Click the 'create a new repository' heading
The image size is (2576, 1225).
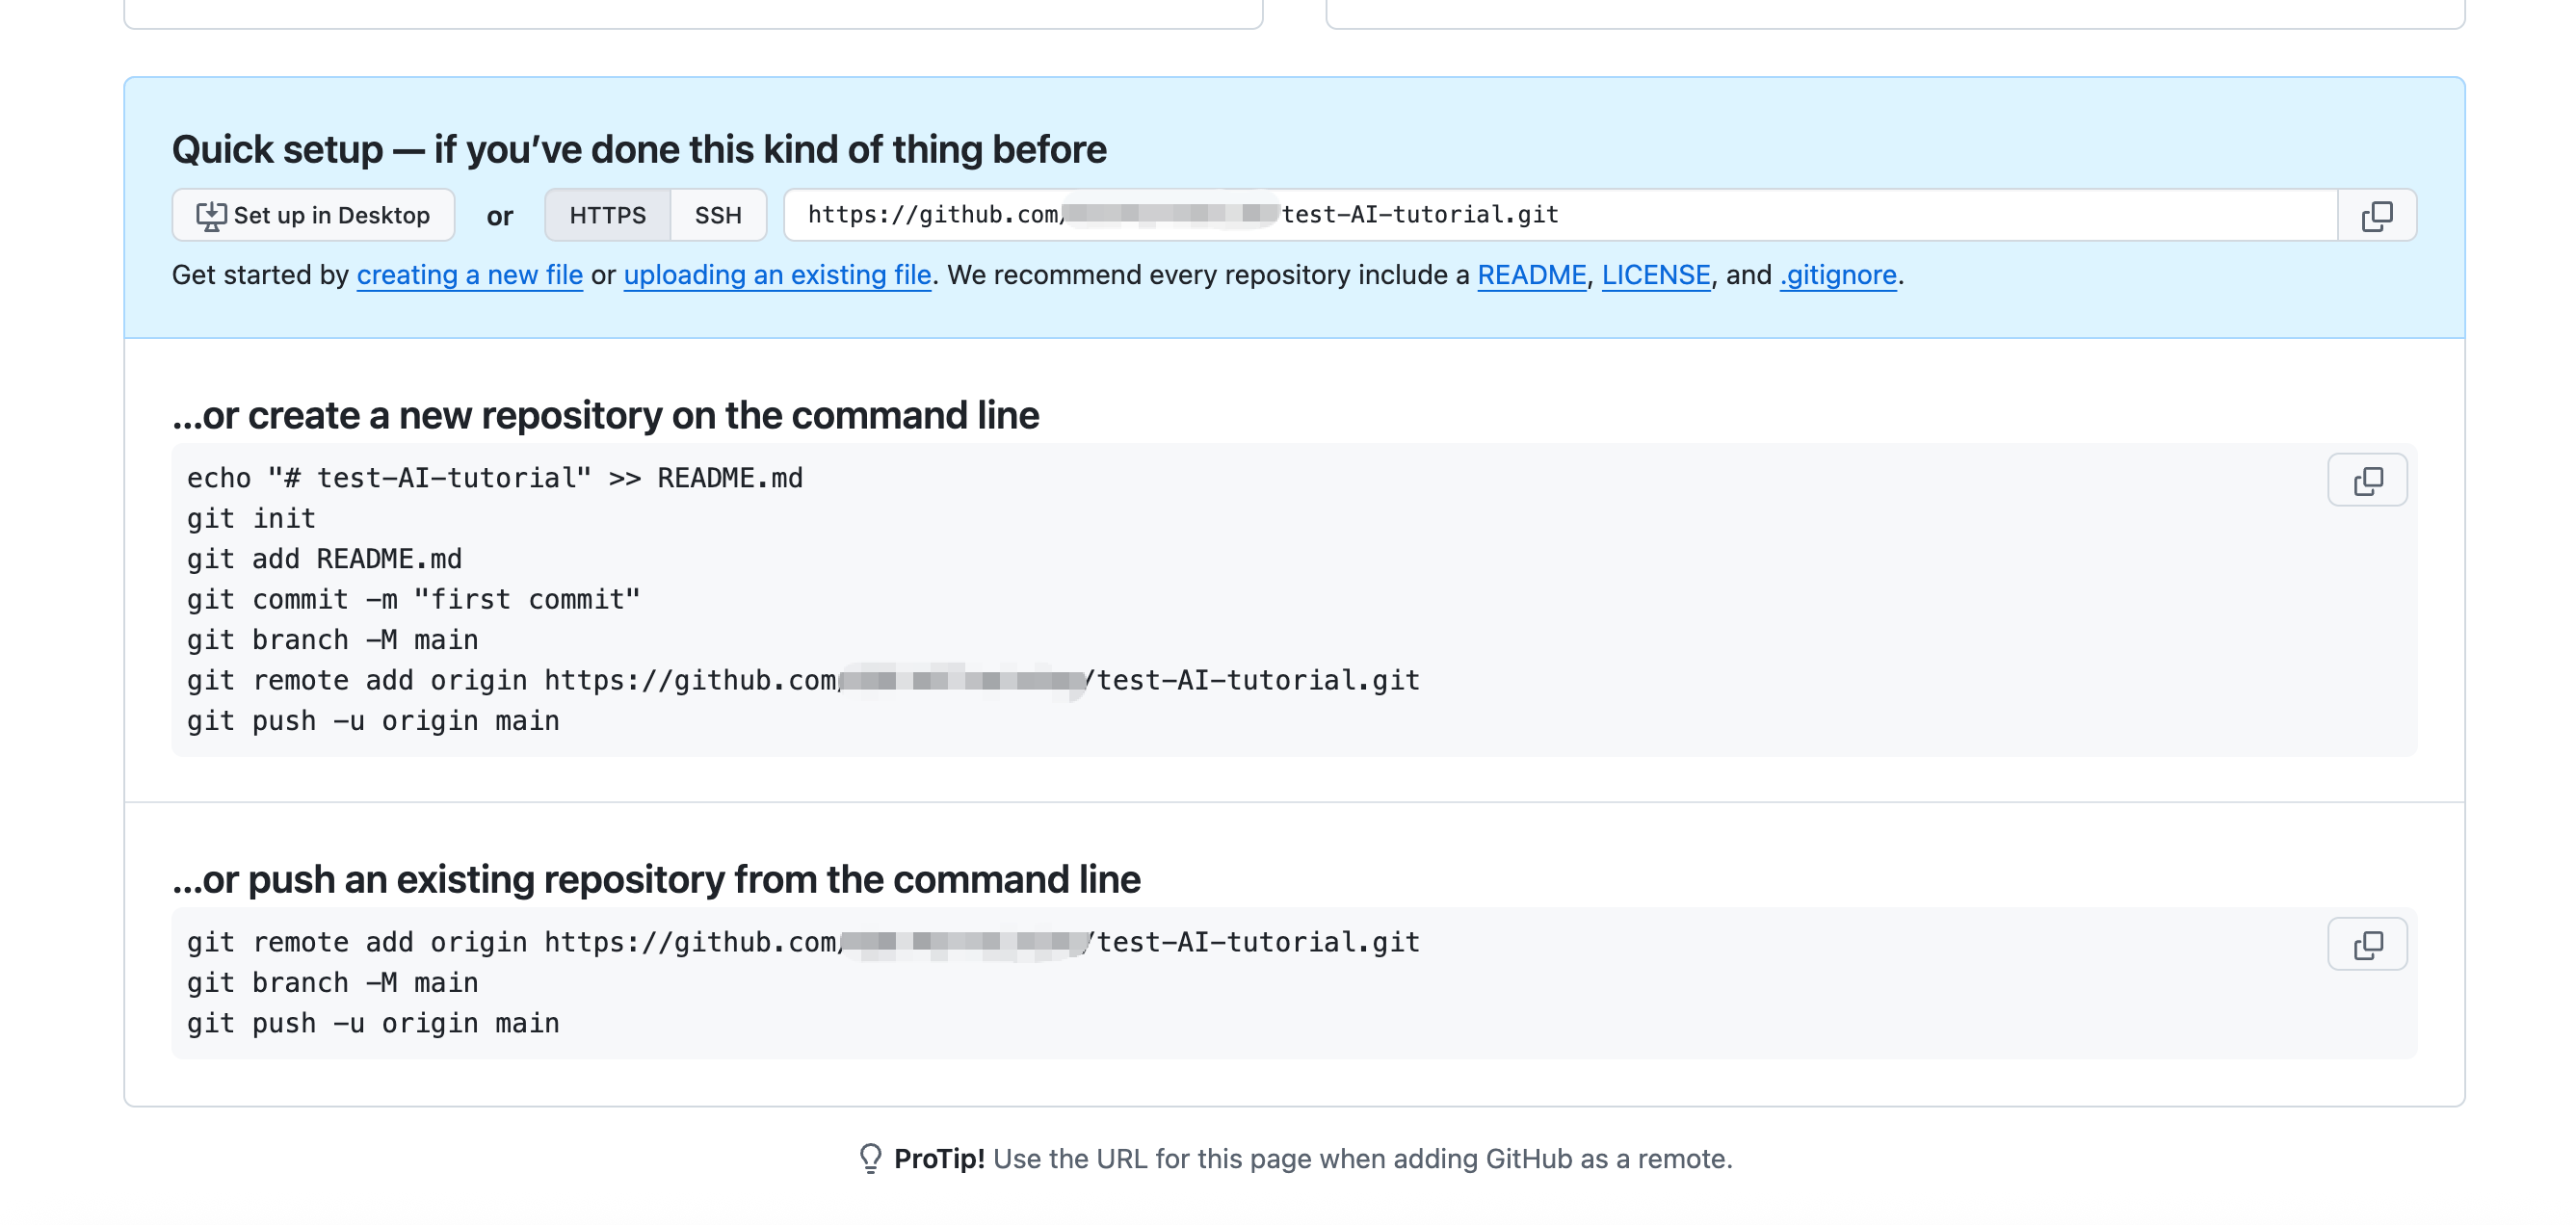click(x=606, y=415)
